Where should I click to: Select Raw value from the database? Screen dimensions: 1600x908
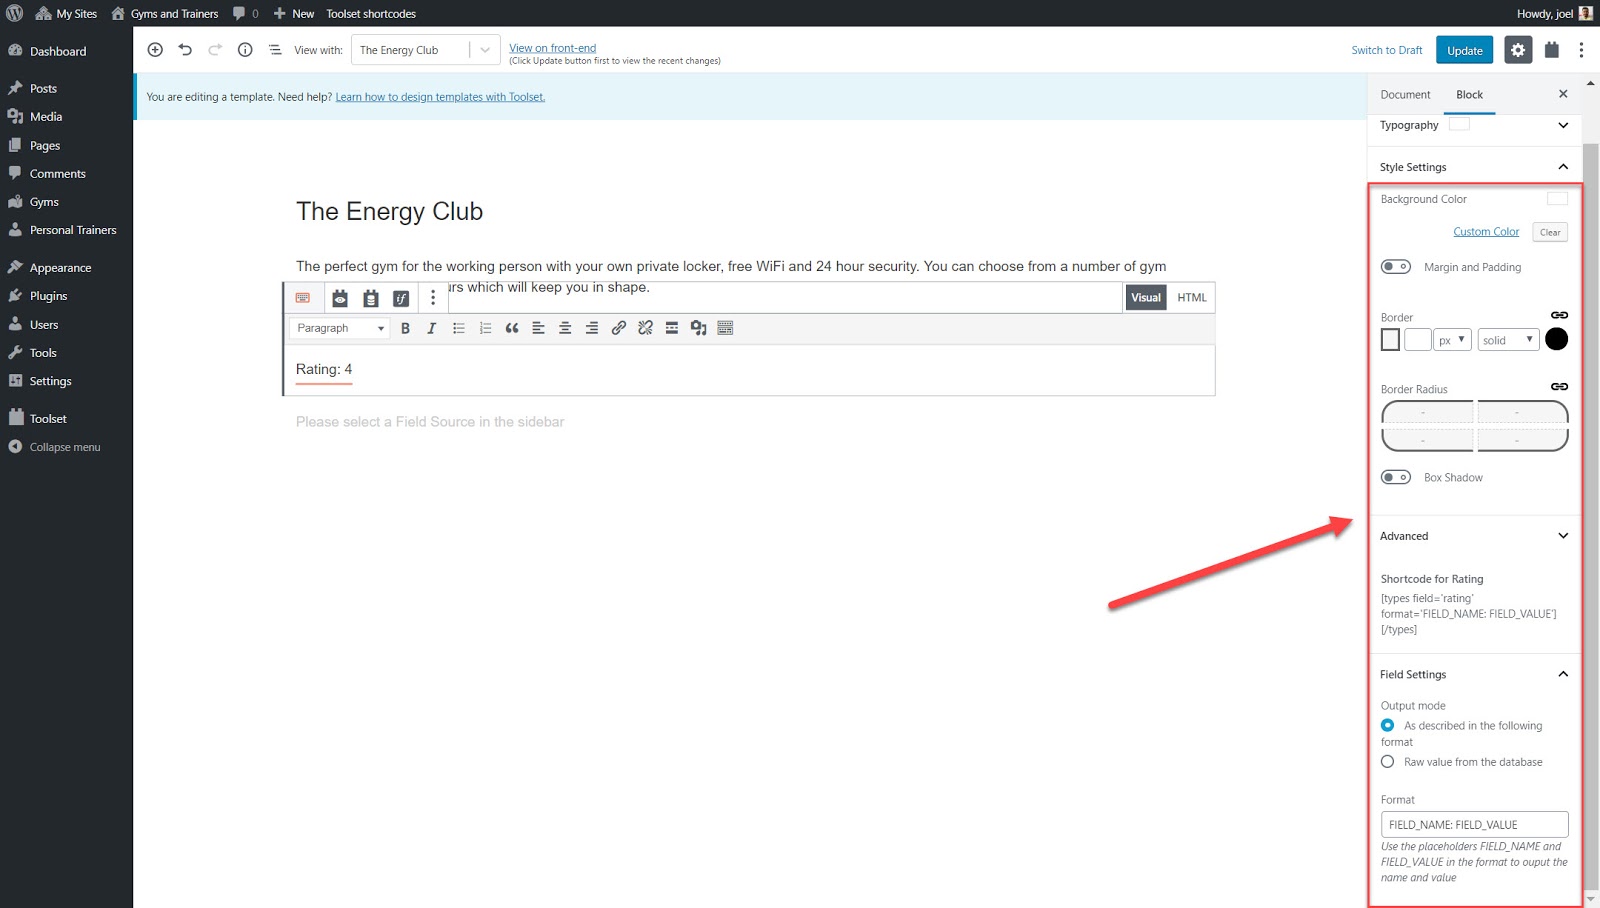[x=1388, y=762]
